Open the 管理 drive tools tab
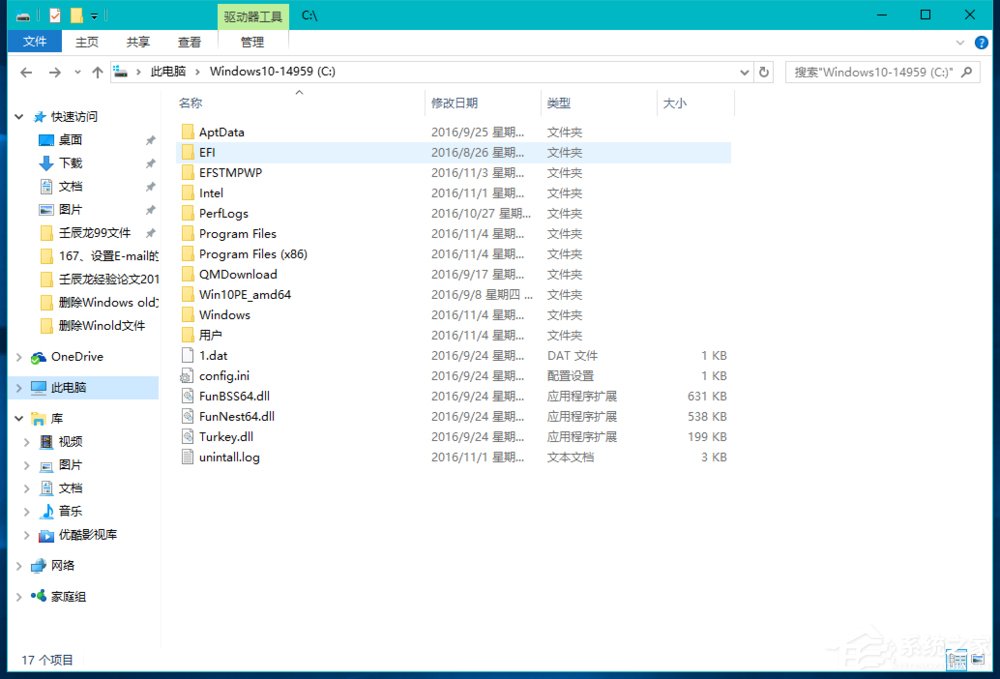 tap(253, 42)
